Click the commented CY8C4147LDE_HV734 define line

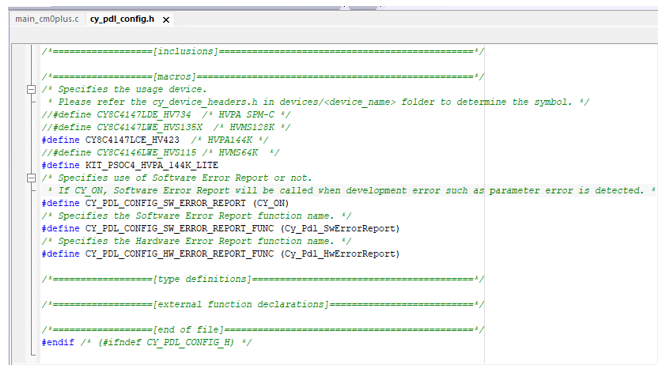tap(166, 114)
